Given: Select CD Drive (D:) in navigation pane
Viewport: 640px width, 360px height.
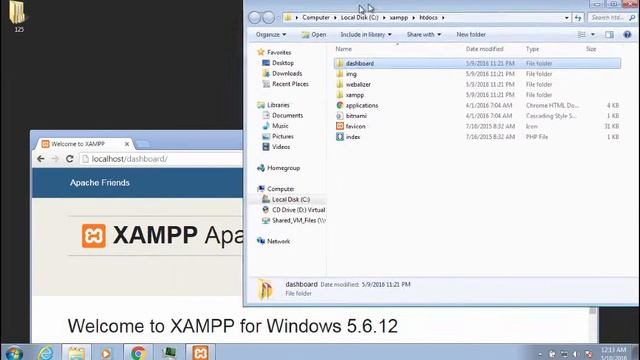Looking at the screenshot, I should [x=298, y=210].
